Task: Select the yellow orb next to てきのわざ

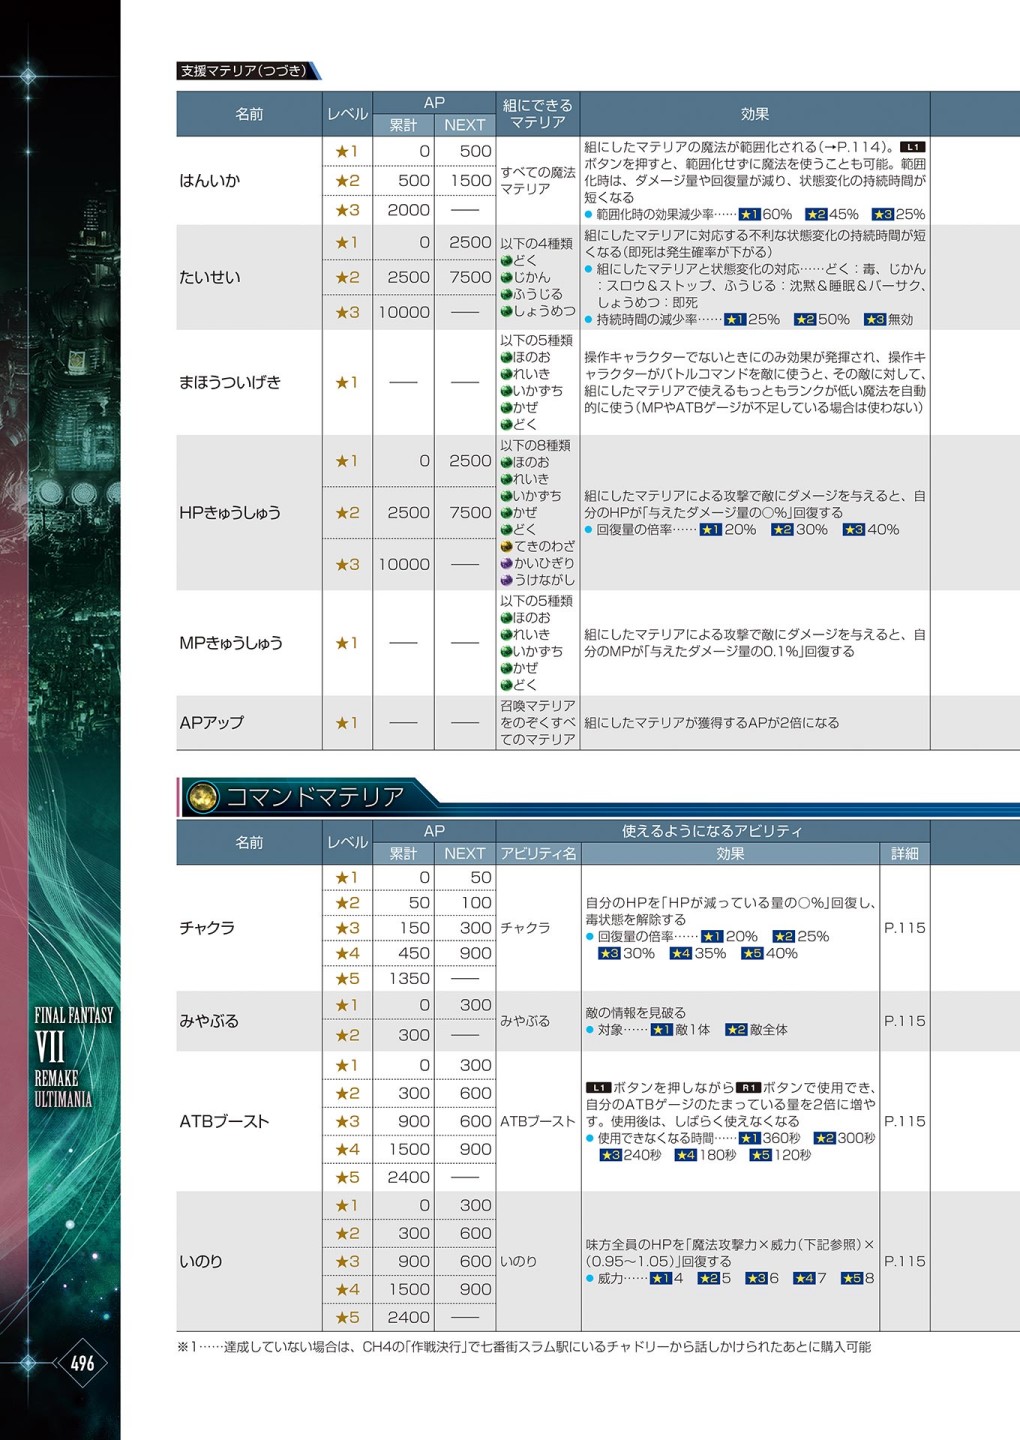Action: pos(506,546)
